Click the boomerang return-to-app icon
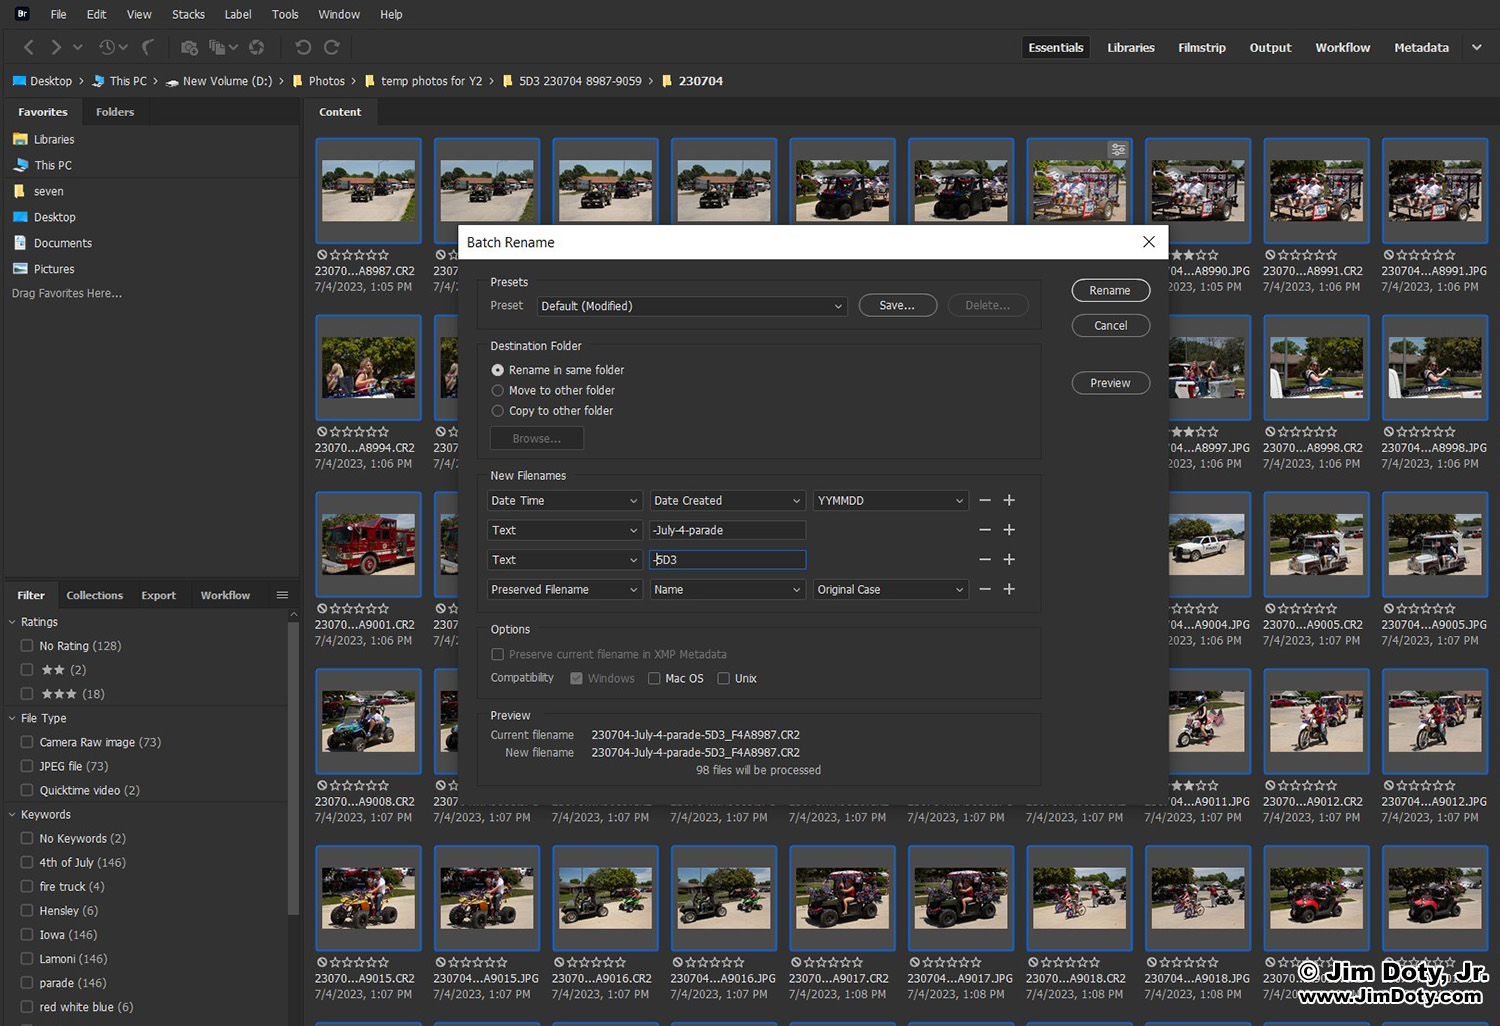 (148, 47)
